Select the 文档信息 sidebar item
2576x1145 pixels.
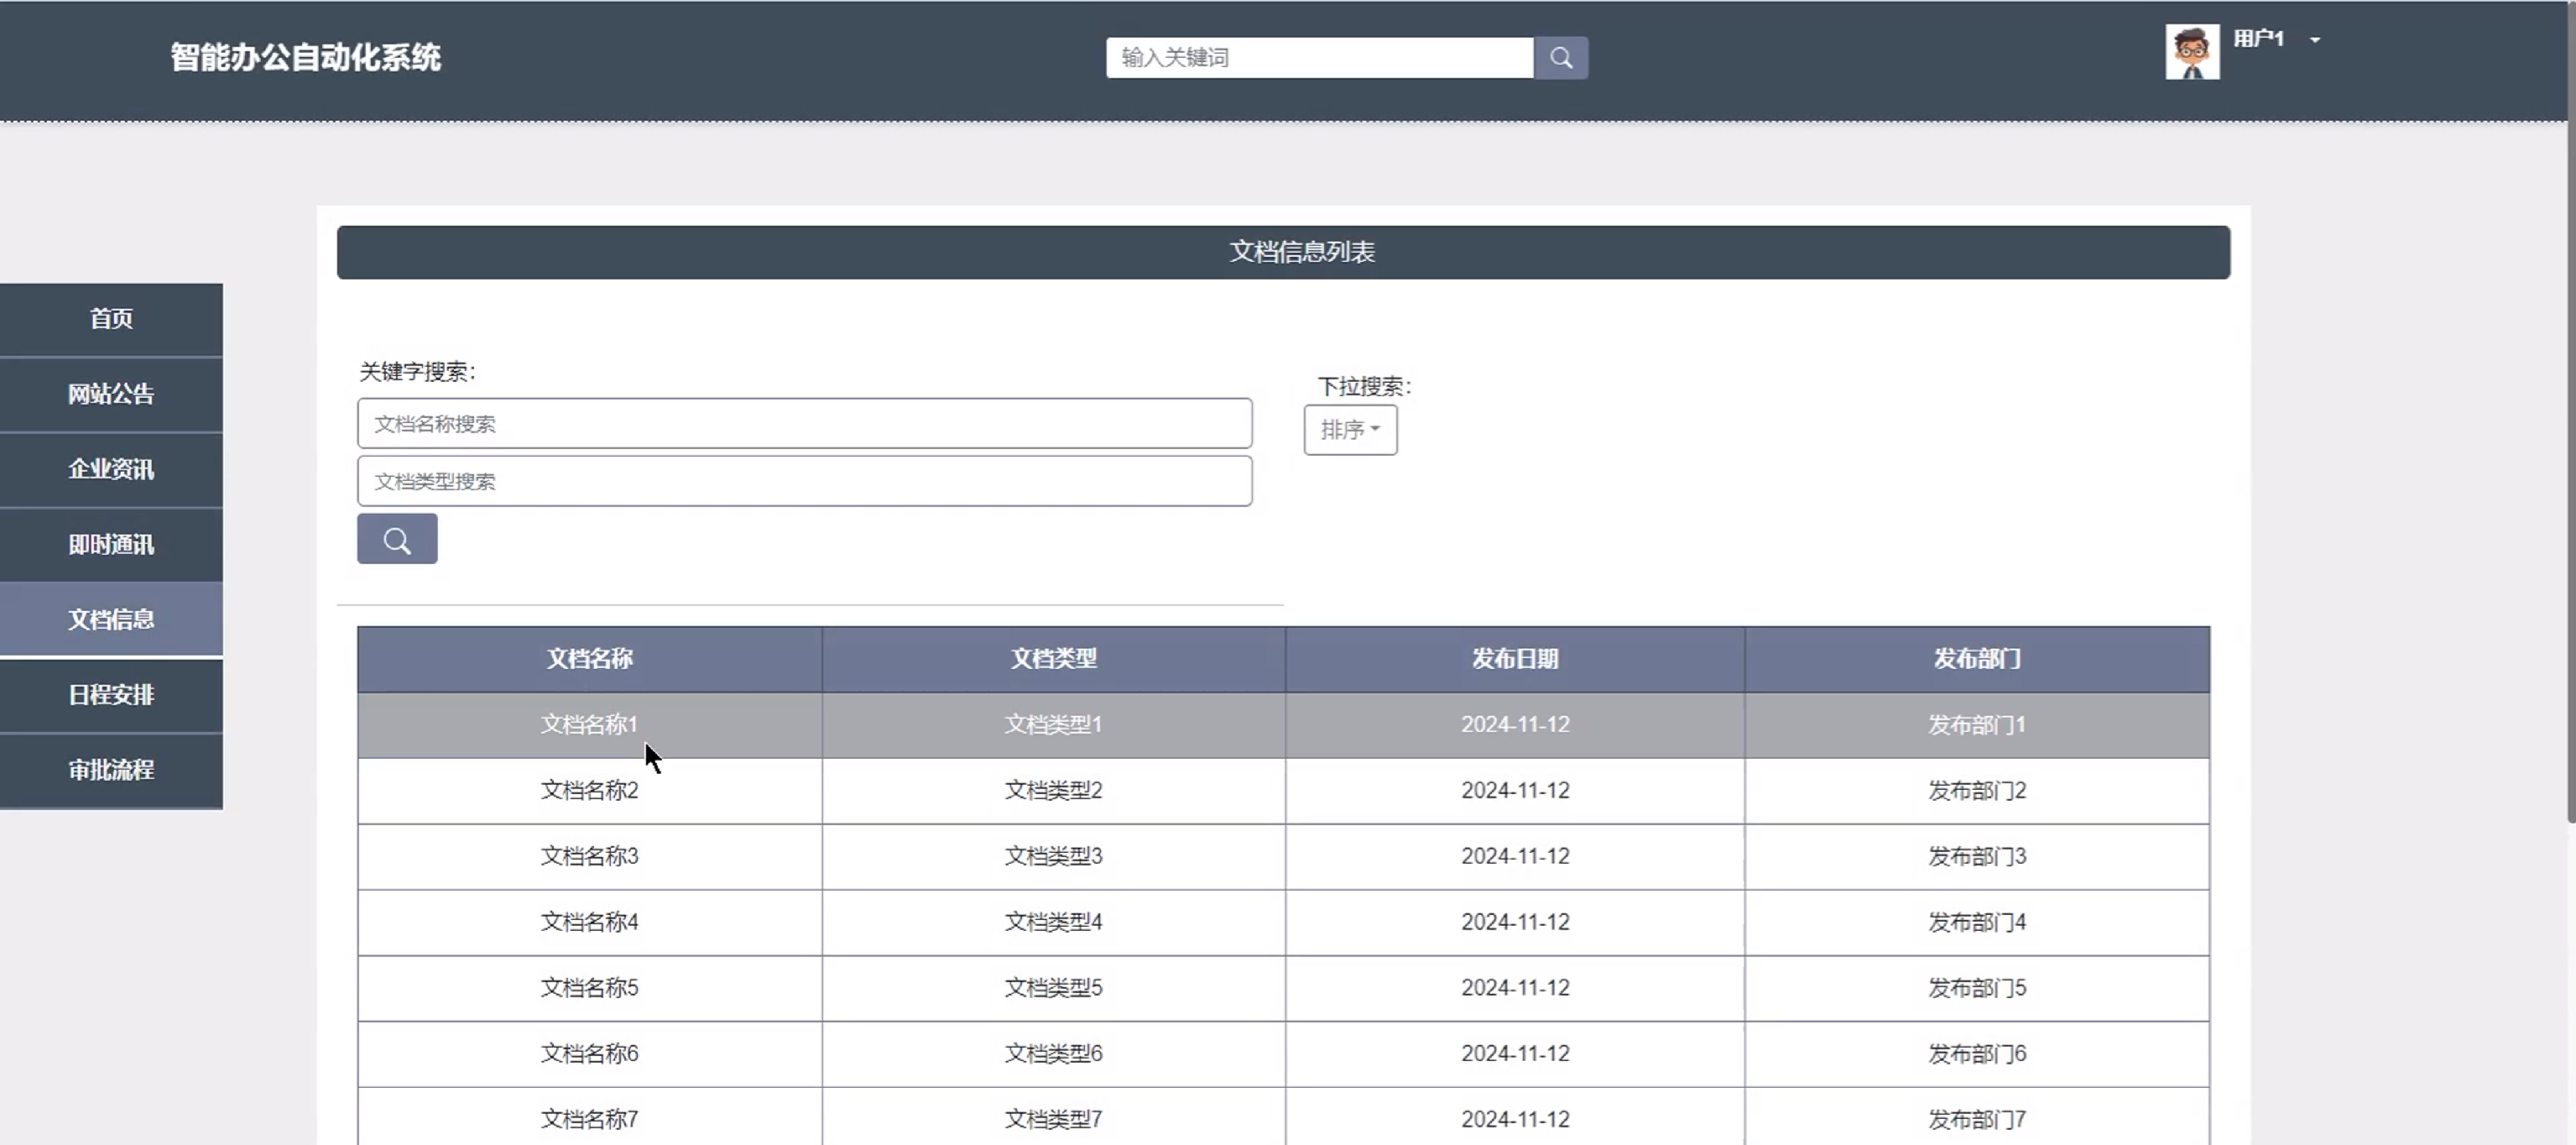[x=111, y=620]
